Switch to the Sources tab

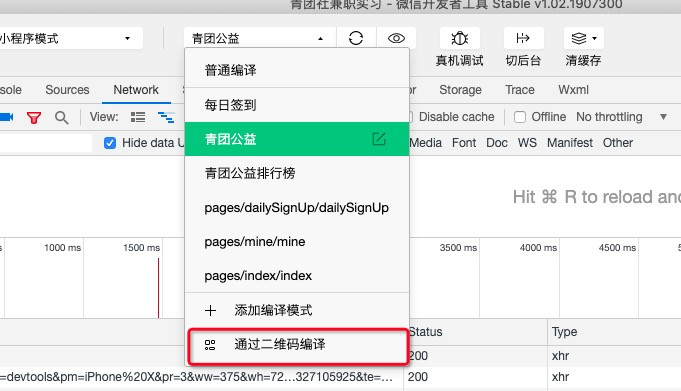pyautogui.click(x=67, y=90)
